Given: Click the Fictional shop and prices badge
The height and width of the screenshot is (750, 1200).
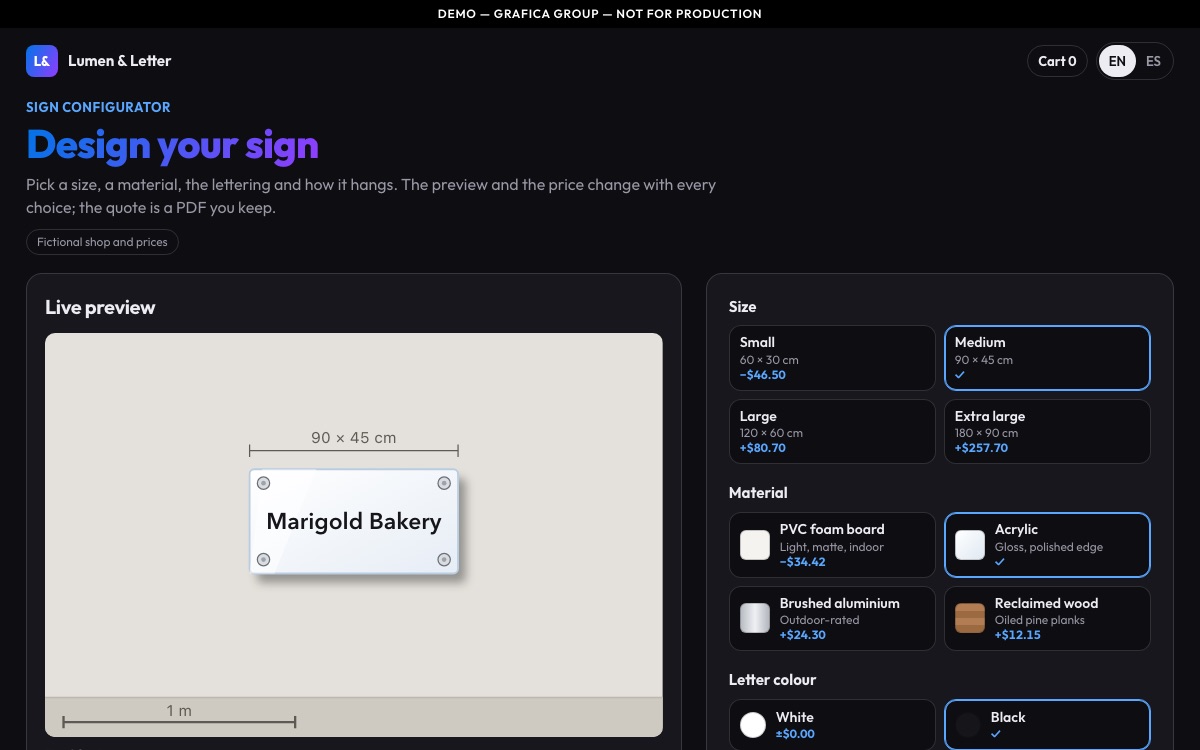Looking at the screenshot, I should [x=102, y=242].
